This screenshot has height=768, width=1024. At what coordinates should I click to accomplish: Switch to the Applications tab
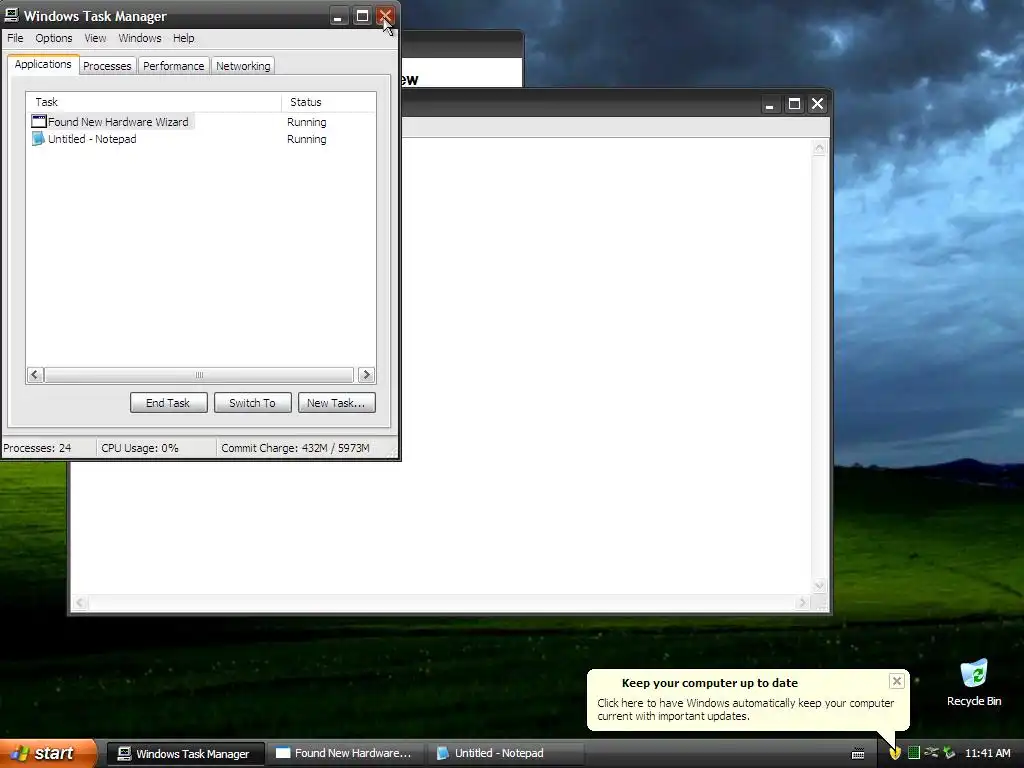(43, 64)
